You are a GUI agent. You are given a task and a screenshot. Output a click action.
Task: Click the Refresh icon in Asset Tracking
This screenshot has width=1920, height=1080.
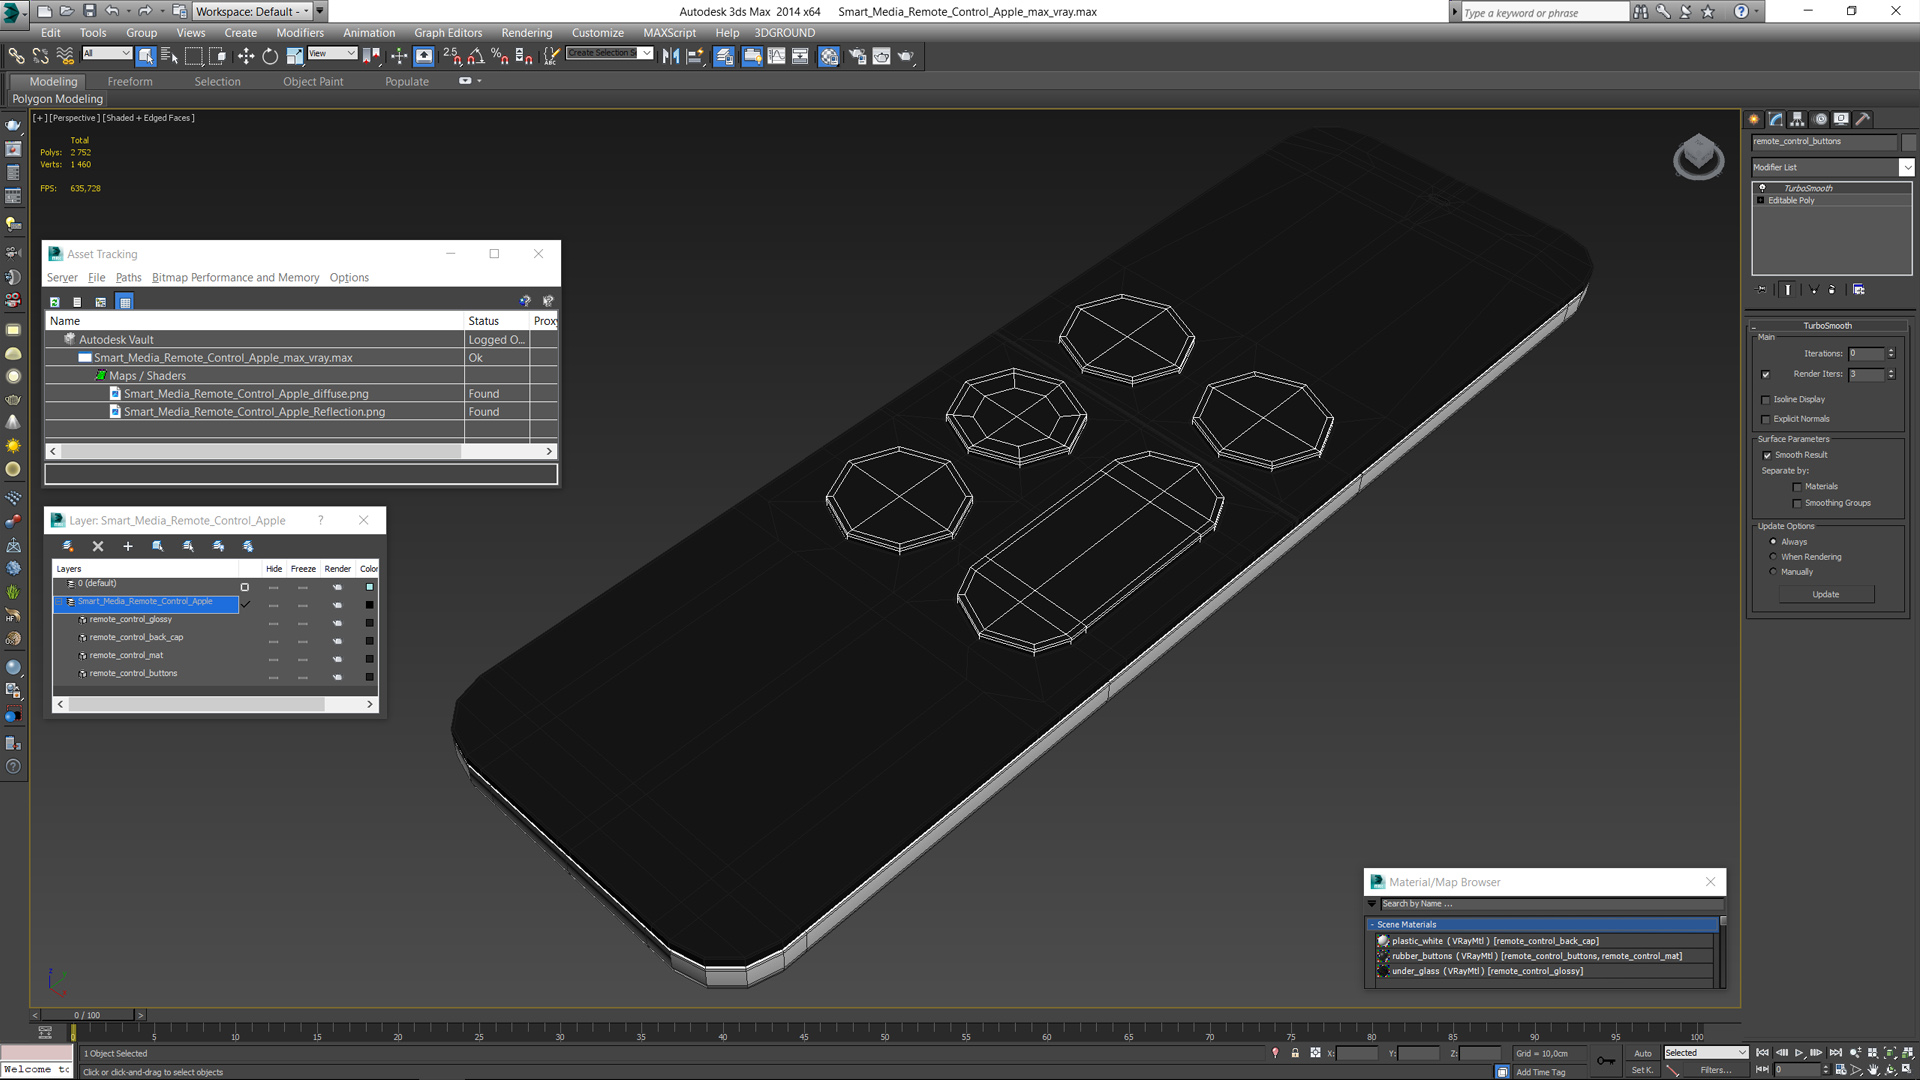[x=55, y=302]
